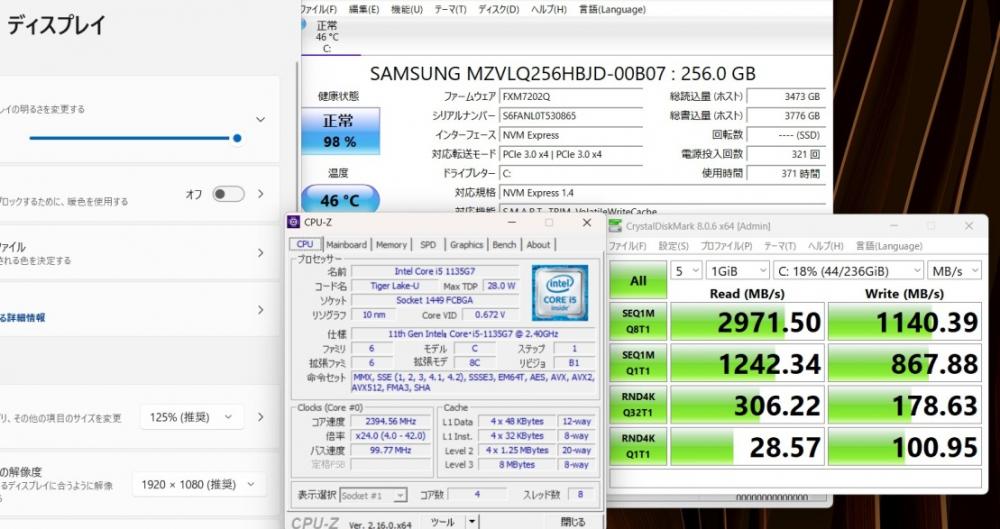Select the CPU tab in CPU-Z
Screen dimensions: 1000x529
tap(305, 244)
